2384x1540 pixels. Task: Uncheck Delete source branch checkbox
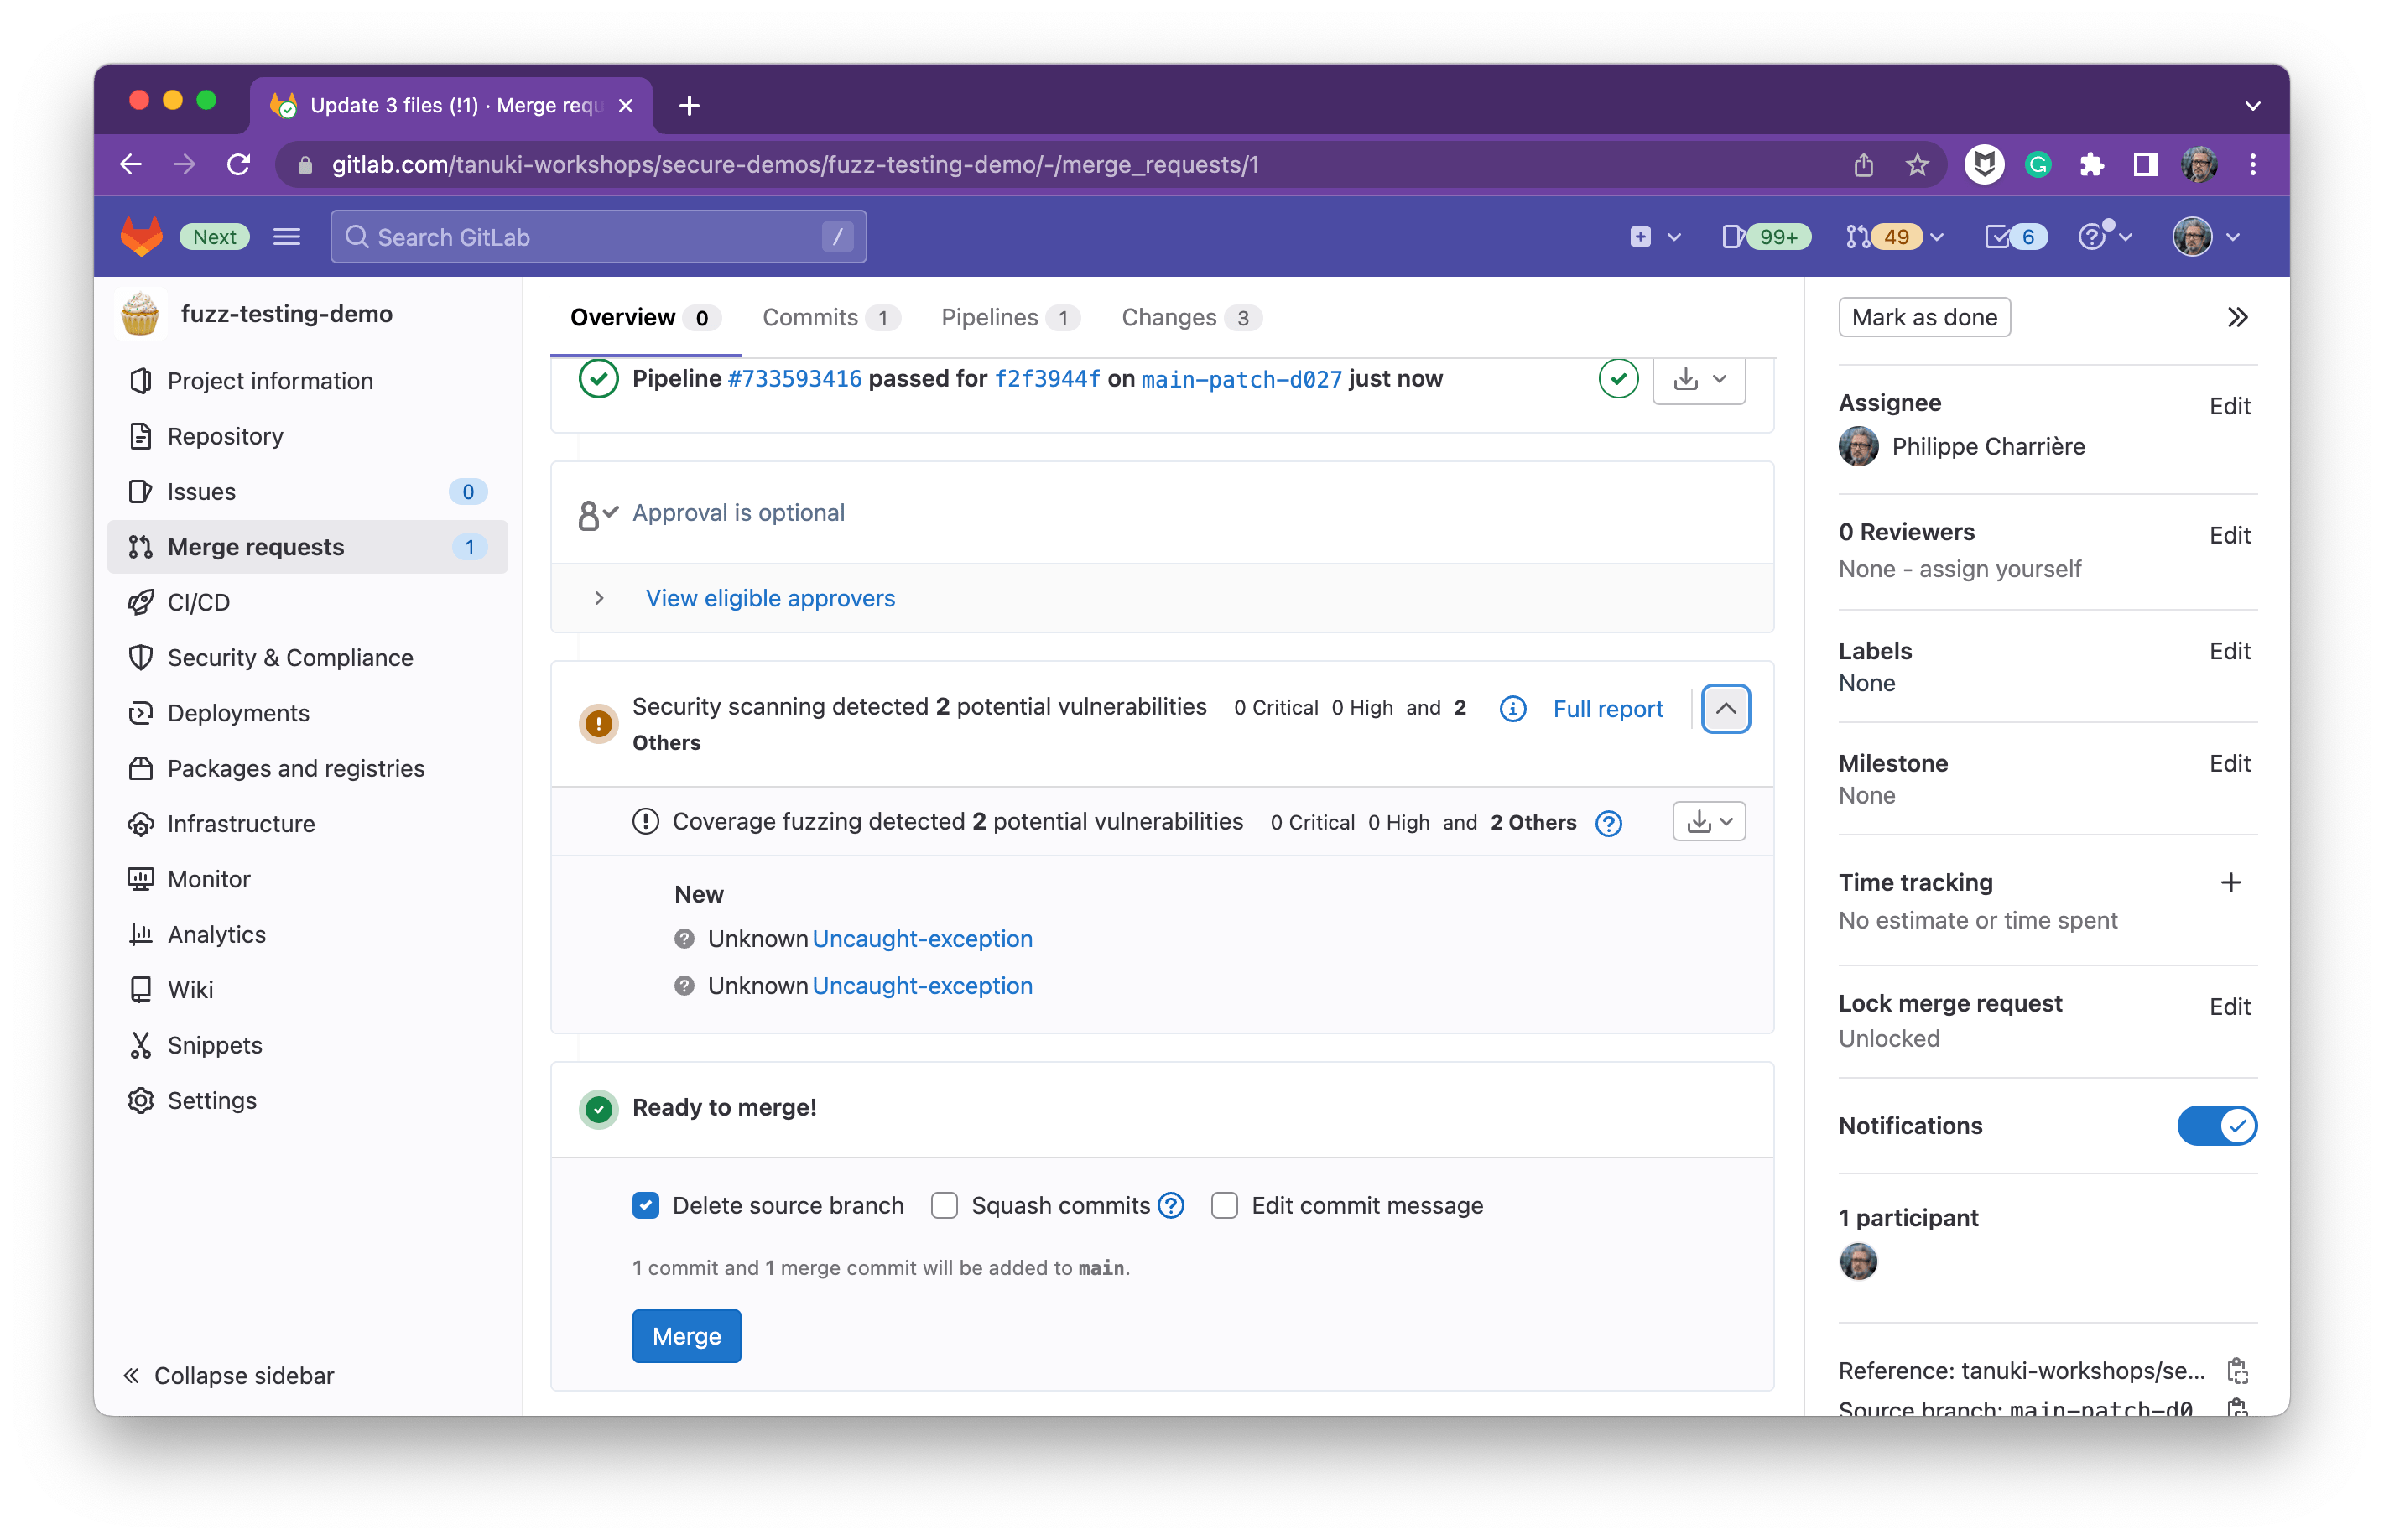pos(646,1206)
